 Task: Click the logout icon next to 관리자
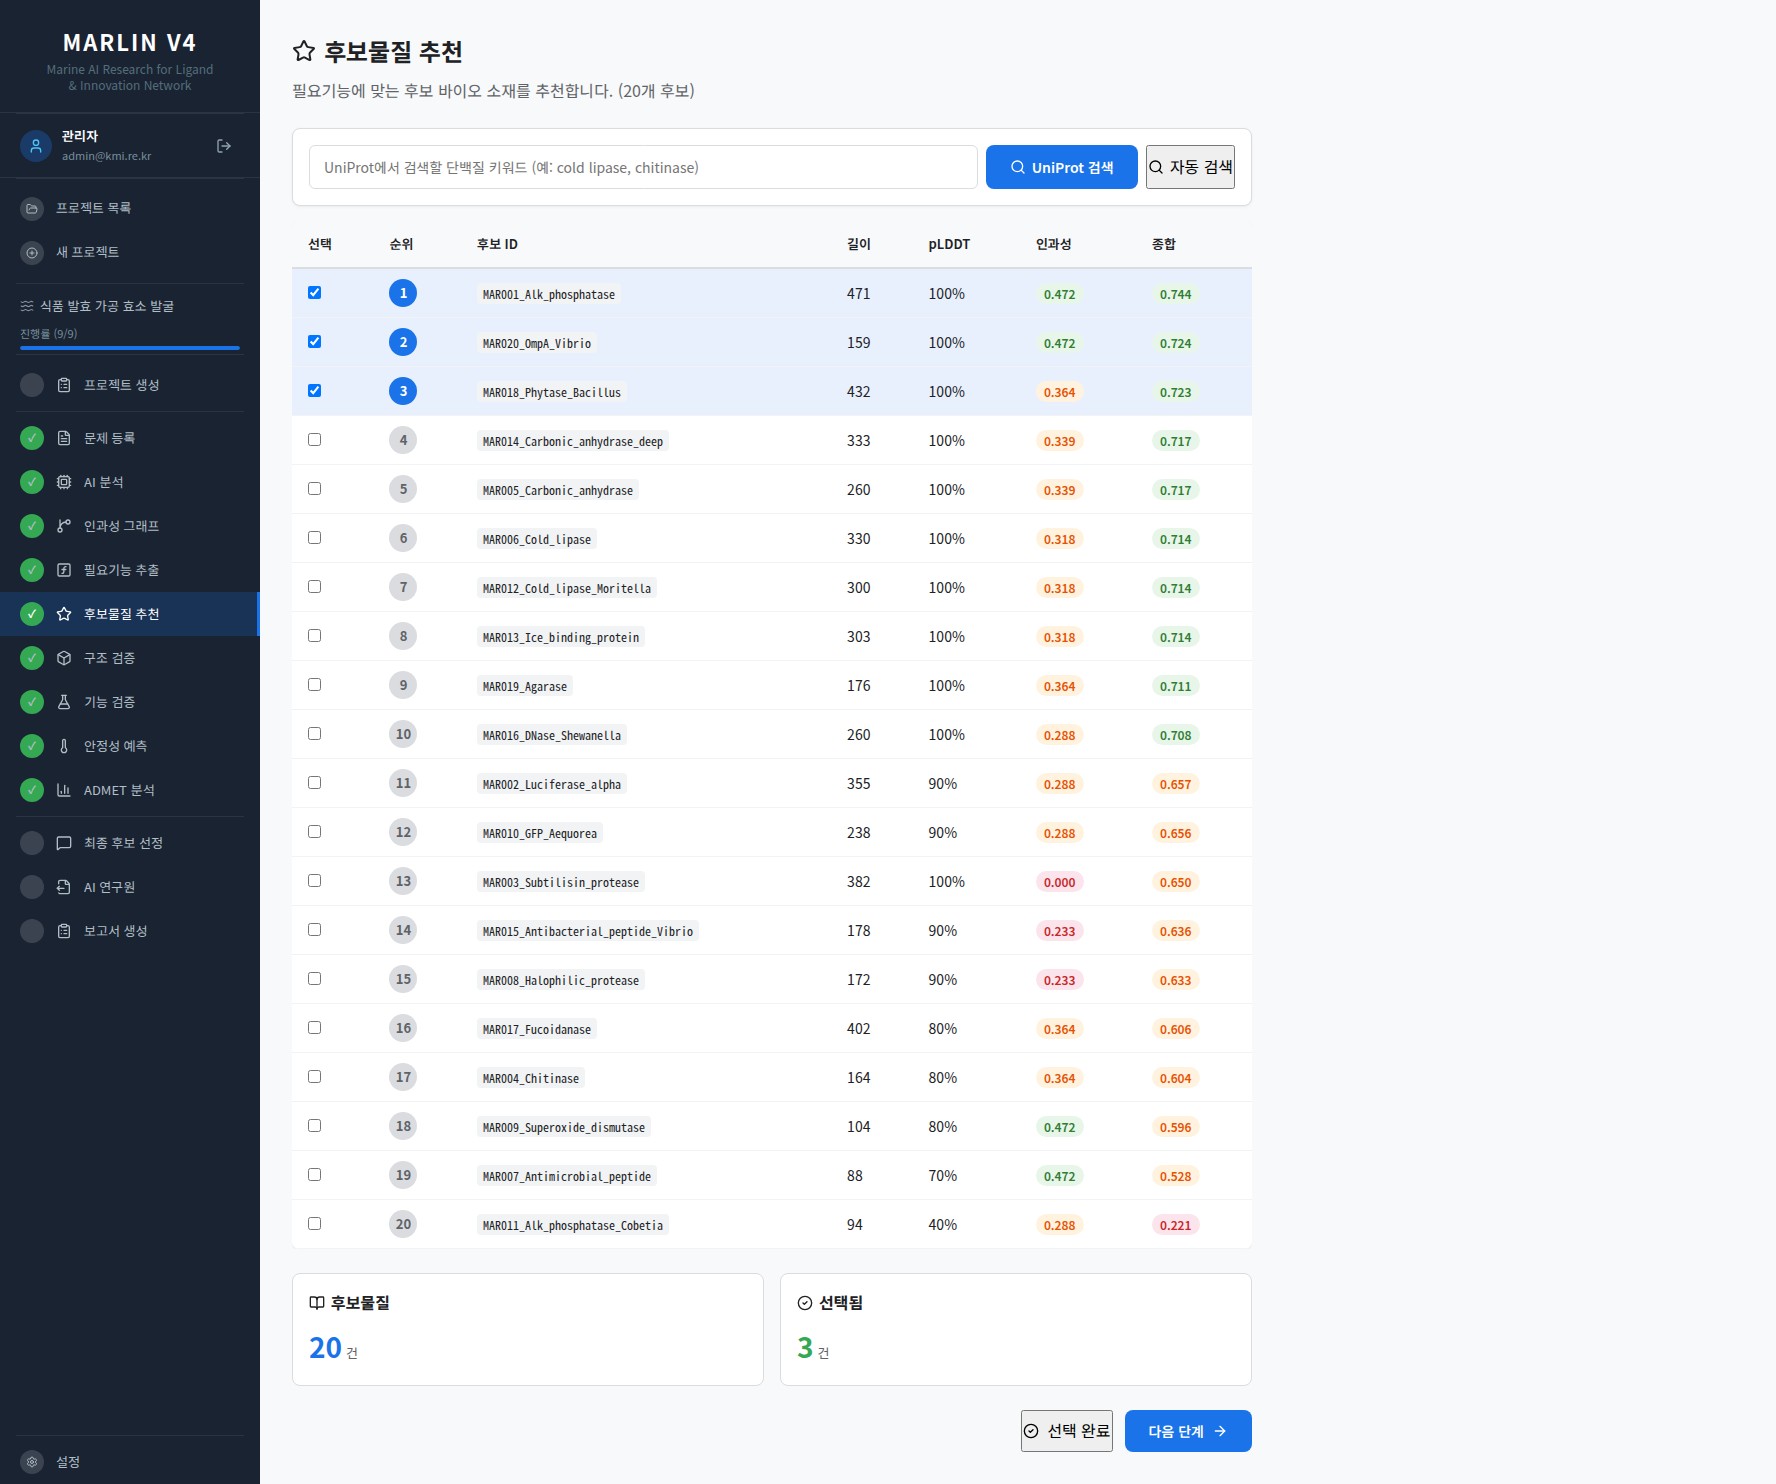pos(224,146)
